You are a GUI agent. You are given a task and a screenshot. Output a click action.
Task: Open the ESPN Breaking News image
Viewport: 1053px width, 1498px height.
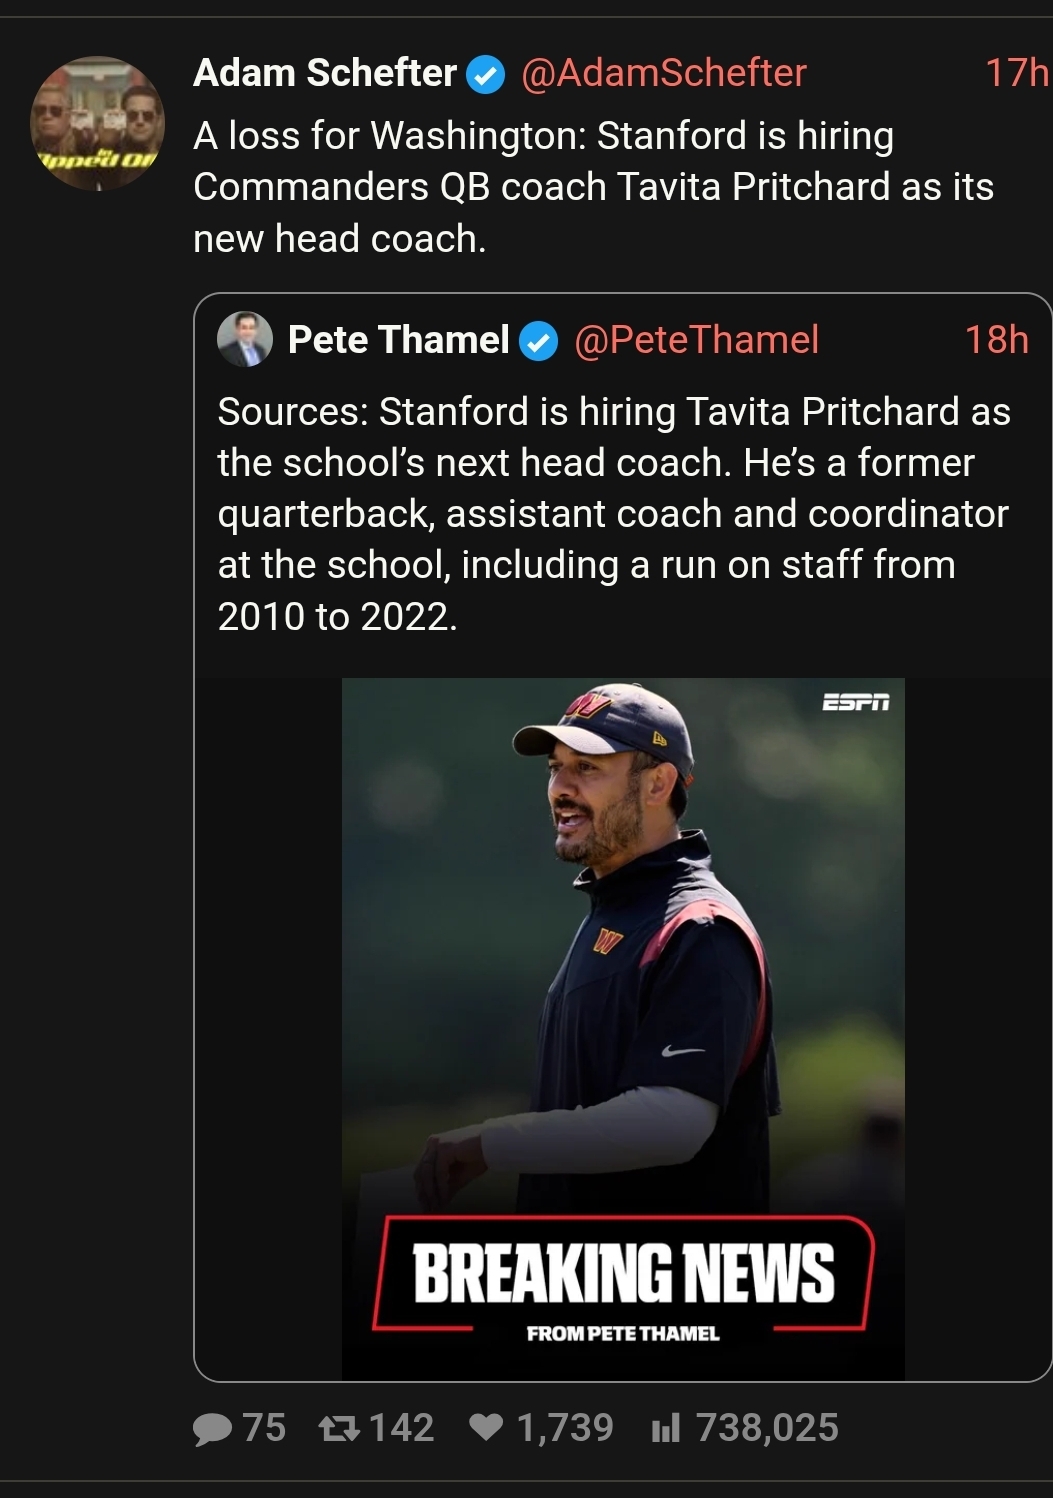(x=623, y=1028)
